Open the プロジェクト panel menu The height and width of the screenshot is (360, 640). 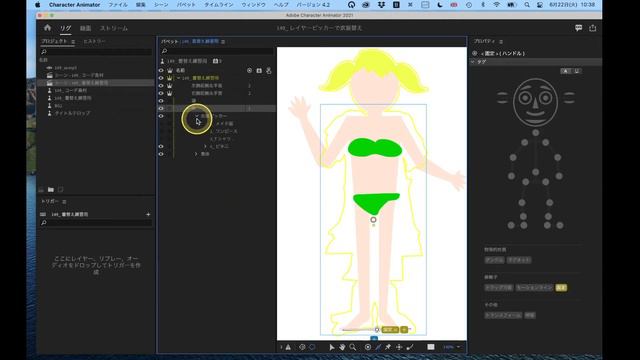[73, 41]
